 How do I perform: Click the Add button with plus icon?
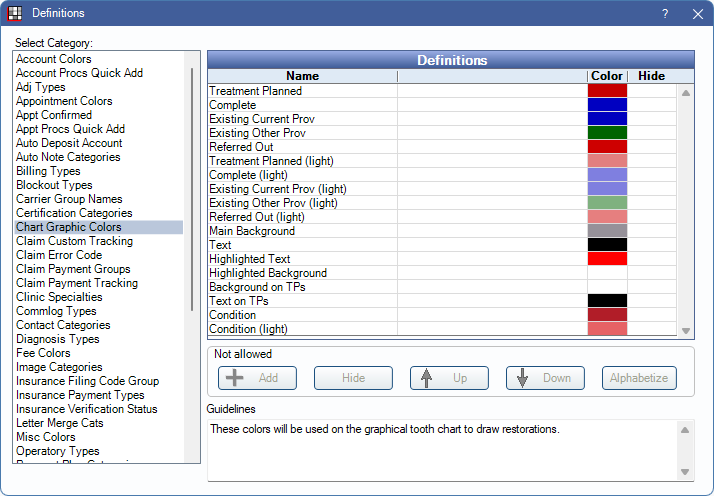coord(257,378)
